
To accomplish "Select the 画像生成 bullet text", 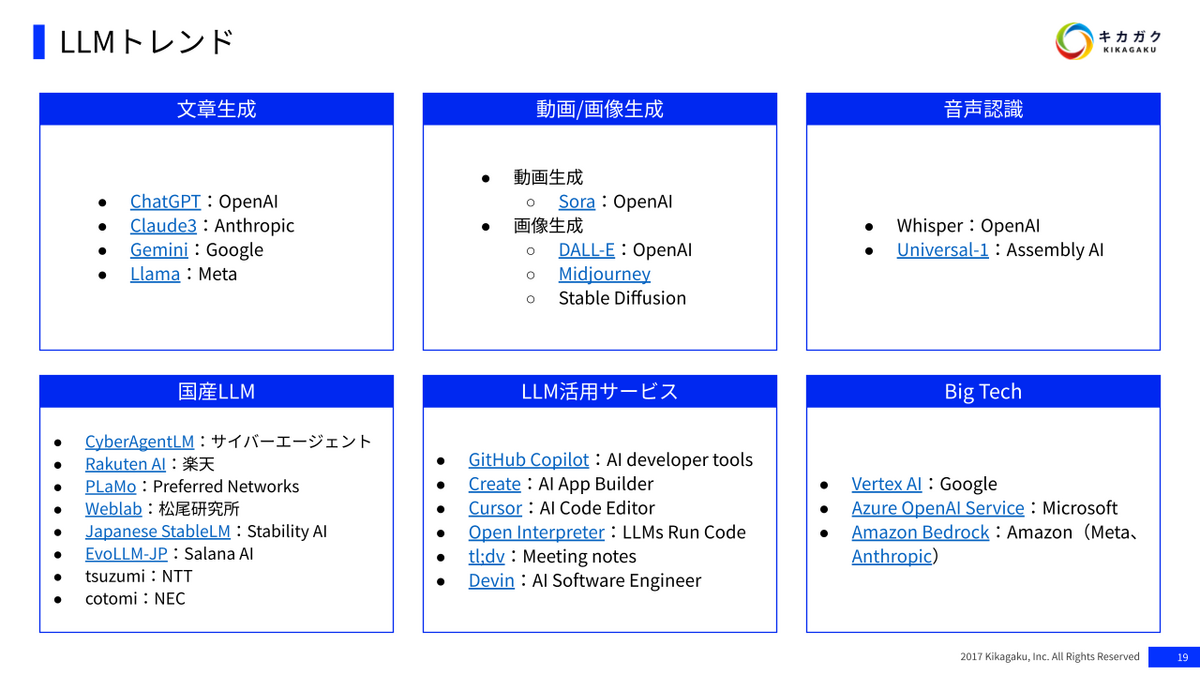I will 548,225.
